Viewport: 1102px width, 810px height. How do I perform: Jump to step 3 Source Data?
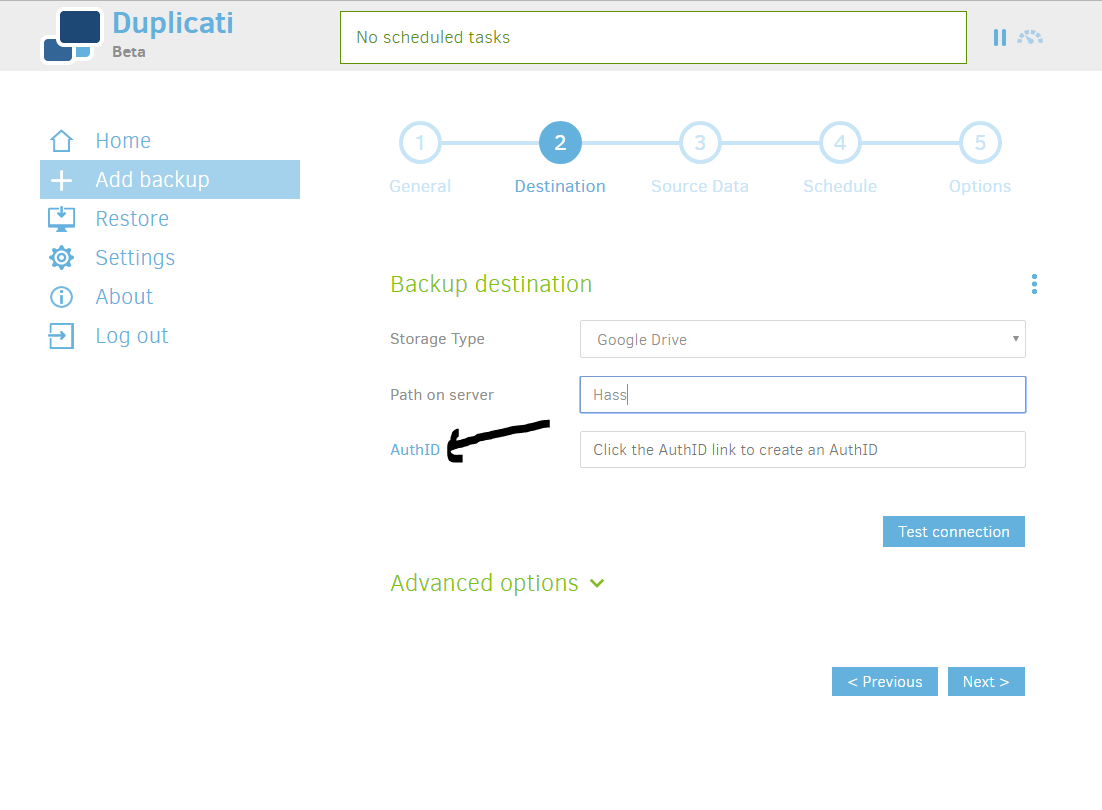click(700, 143)
